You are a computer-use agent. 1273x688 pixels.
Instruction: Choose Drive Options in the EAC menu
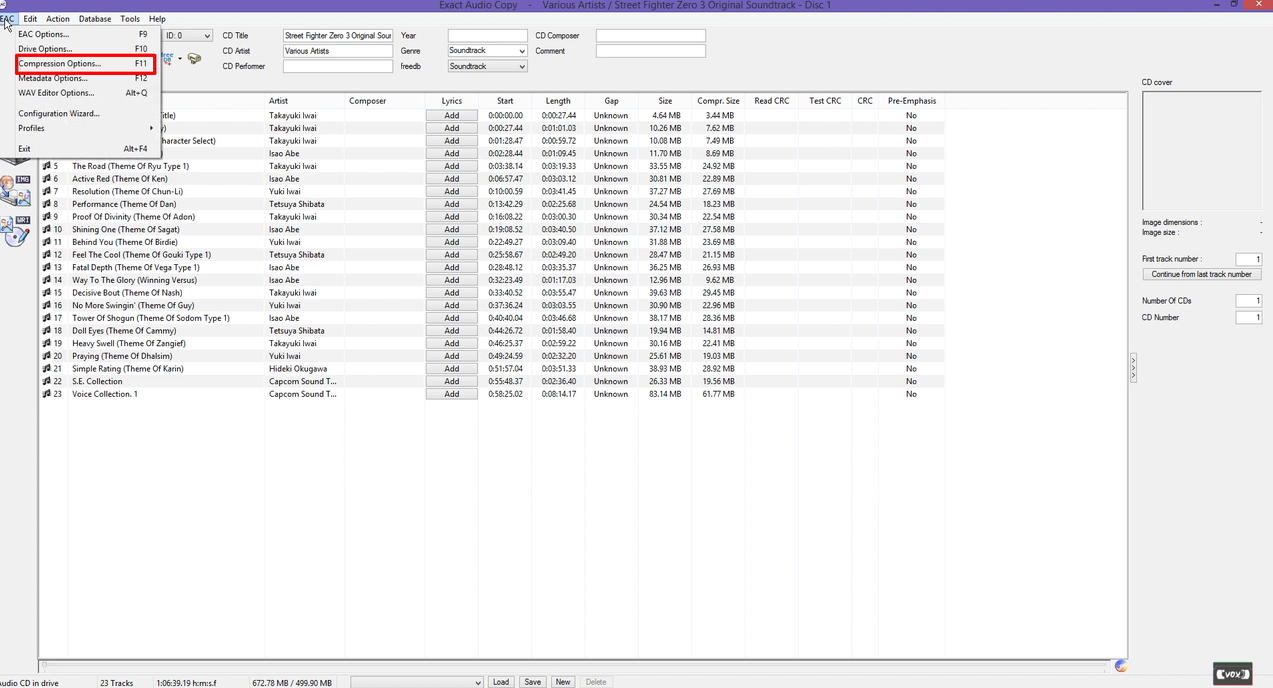(84, 49)
